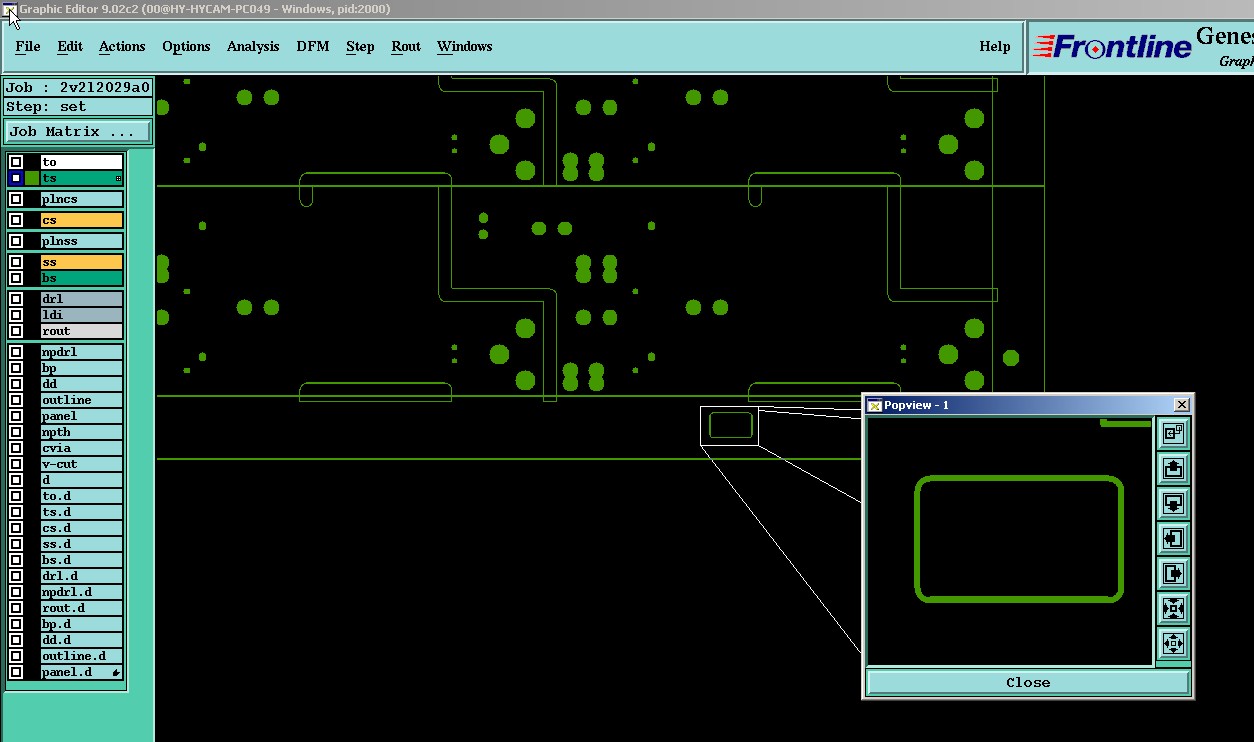
Task: Select the panel layer name
Action: [82, 416]
